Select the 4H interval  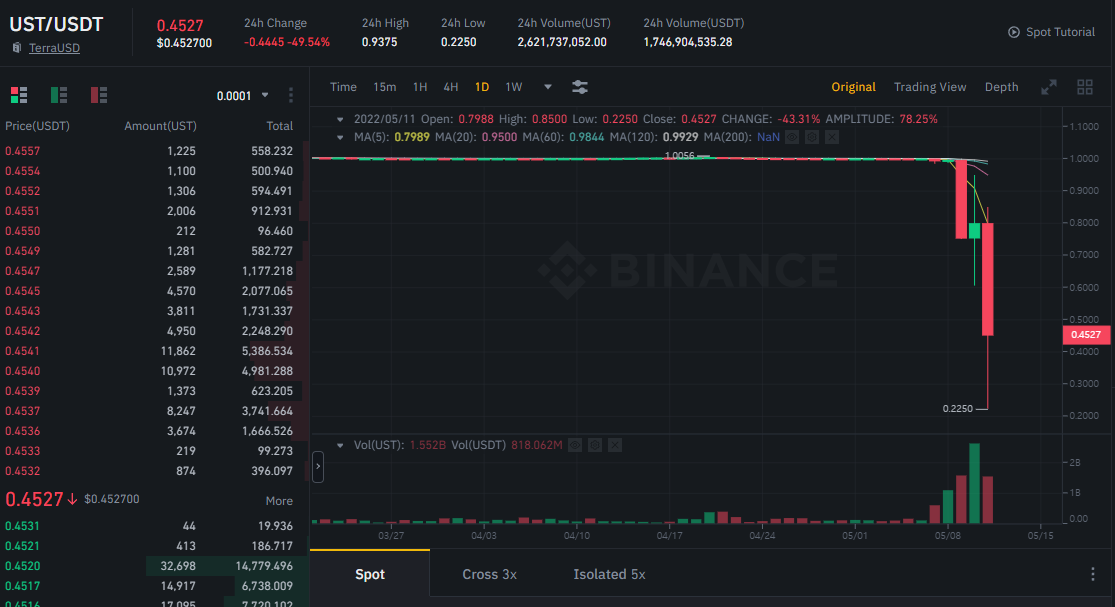451,87
